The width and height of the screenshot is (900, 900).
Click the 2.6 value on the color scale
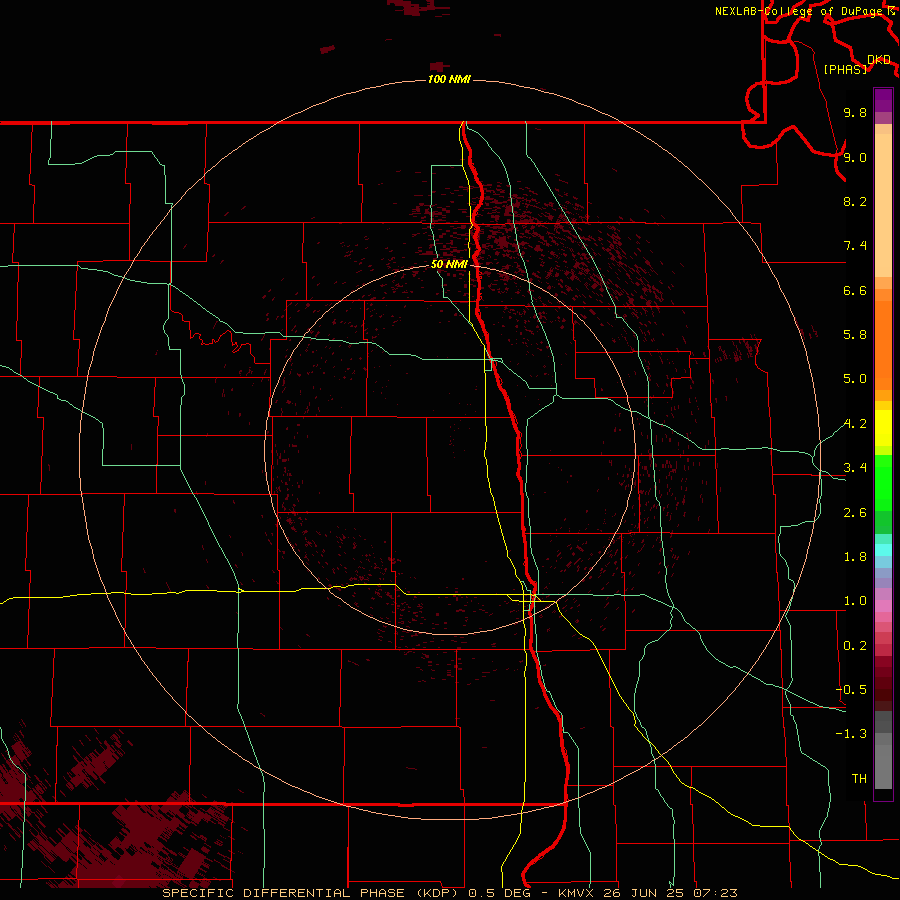(855, 513)
